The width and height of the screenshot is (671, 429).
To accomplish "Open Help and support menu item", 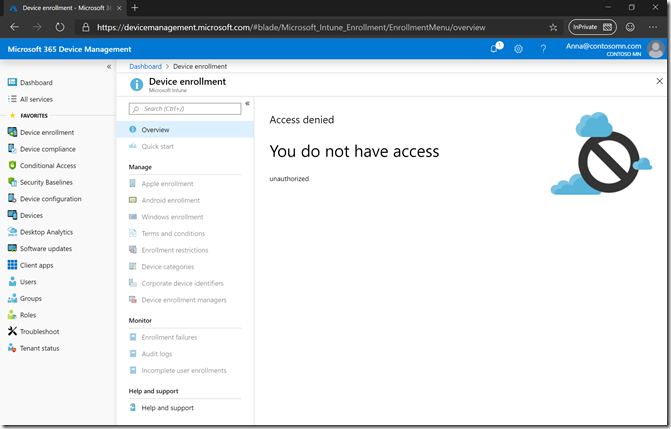I will (x=167, y=408).
